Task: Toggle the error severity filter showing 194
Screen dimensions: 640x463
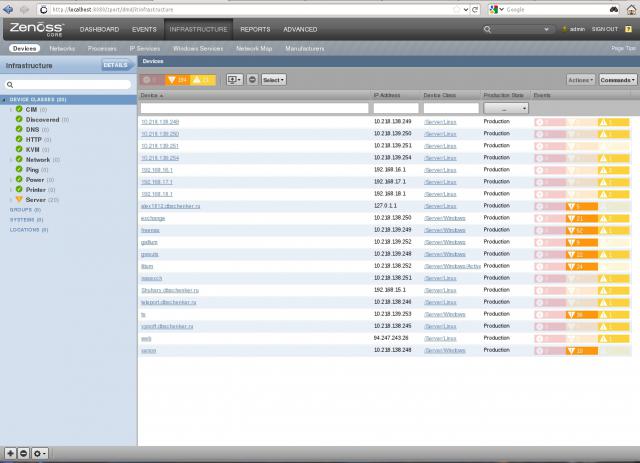Action: point(177,80)
